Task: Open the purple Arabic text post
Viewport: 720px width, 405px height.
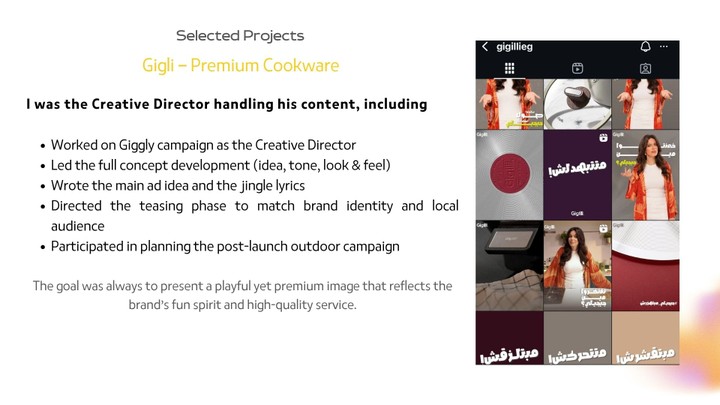Action: [x=577, y=175]
